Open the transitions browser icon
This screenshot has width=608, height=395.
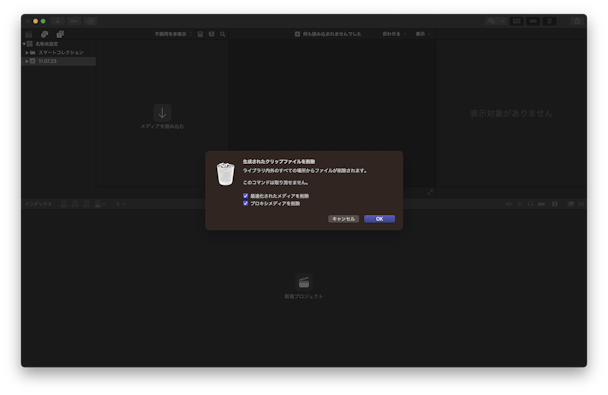click(x=581, y=204)
